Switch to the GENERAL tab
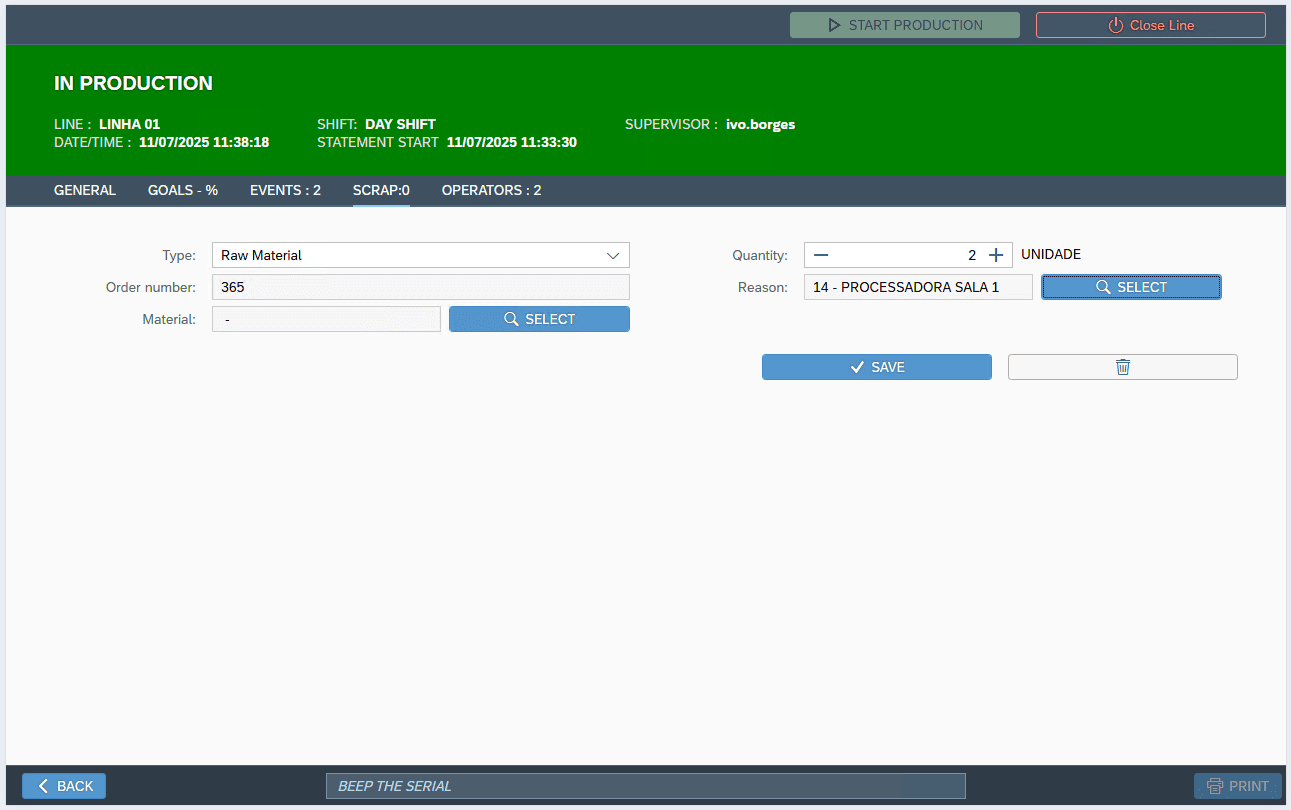 click(85, 190)
